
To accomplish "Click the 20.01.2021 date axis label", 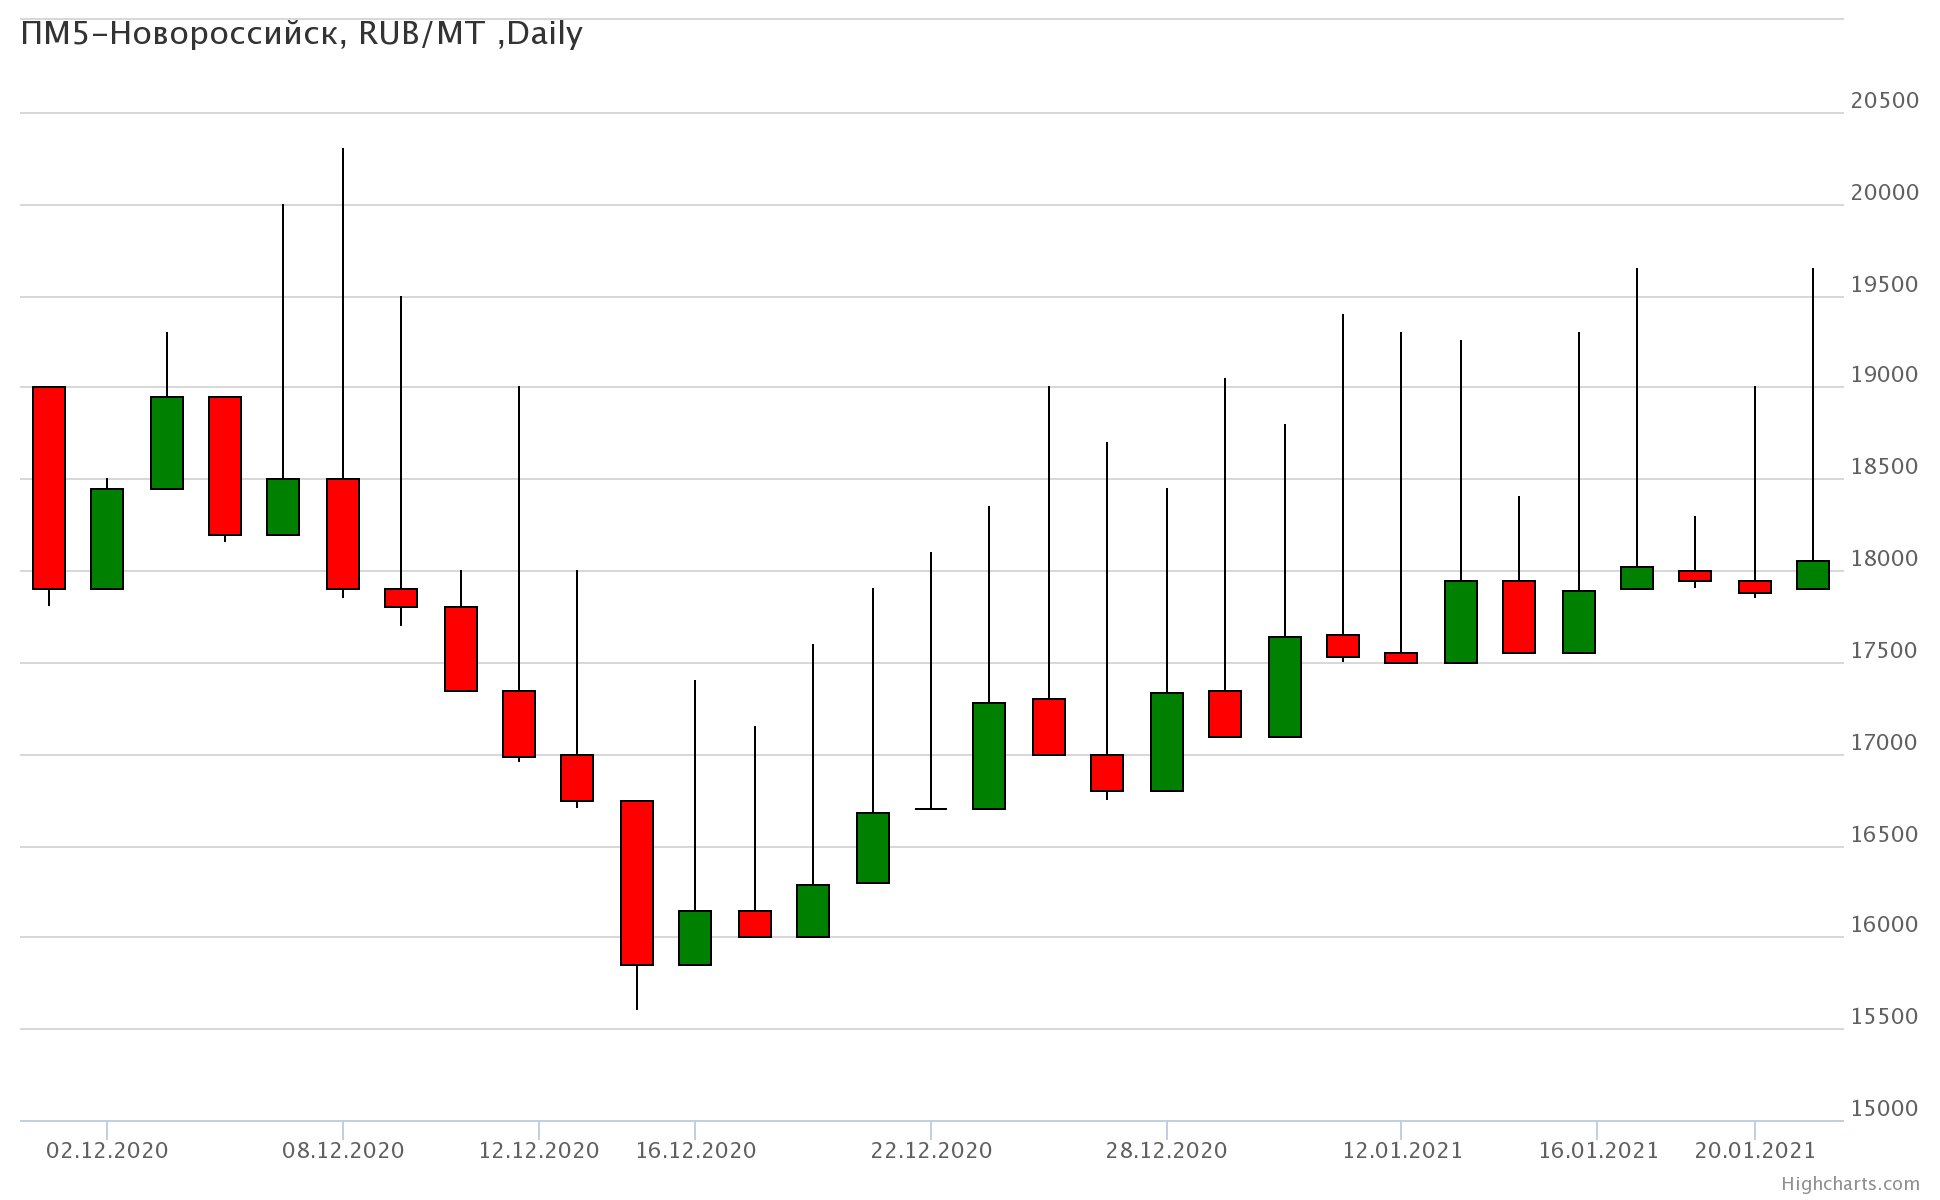I will point(1754,1150).
